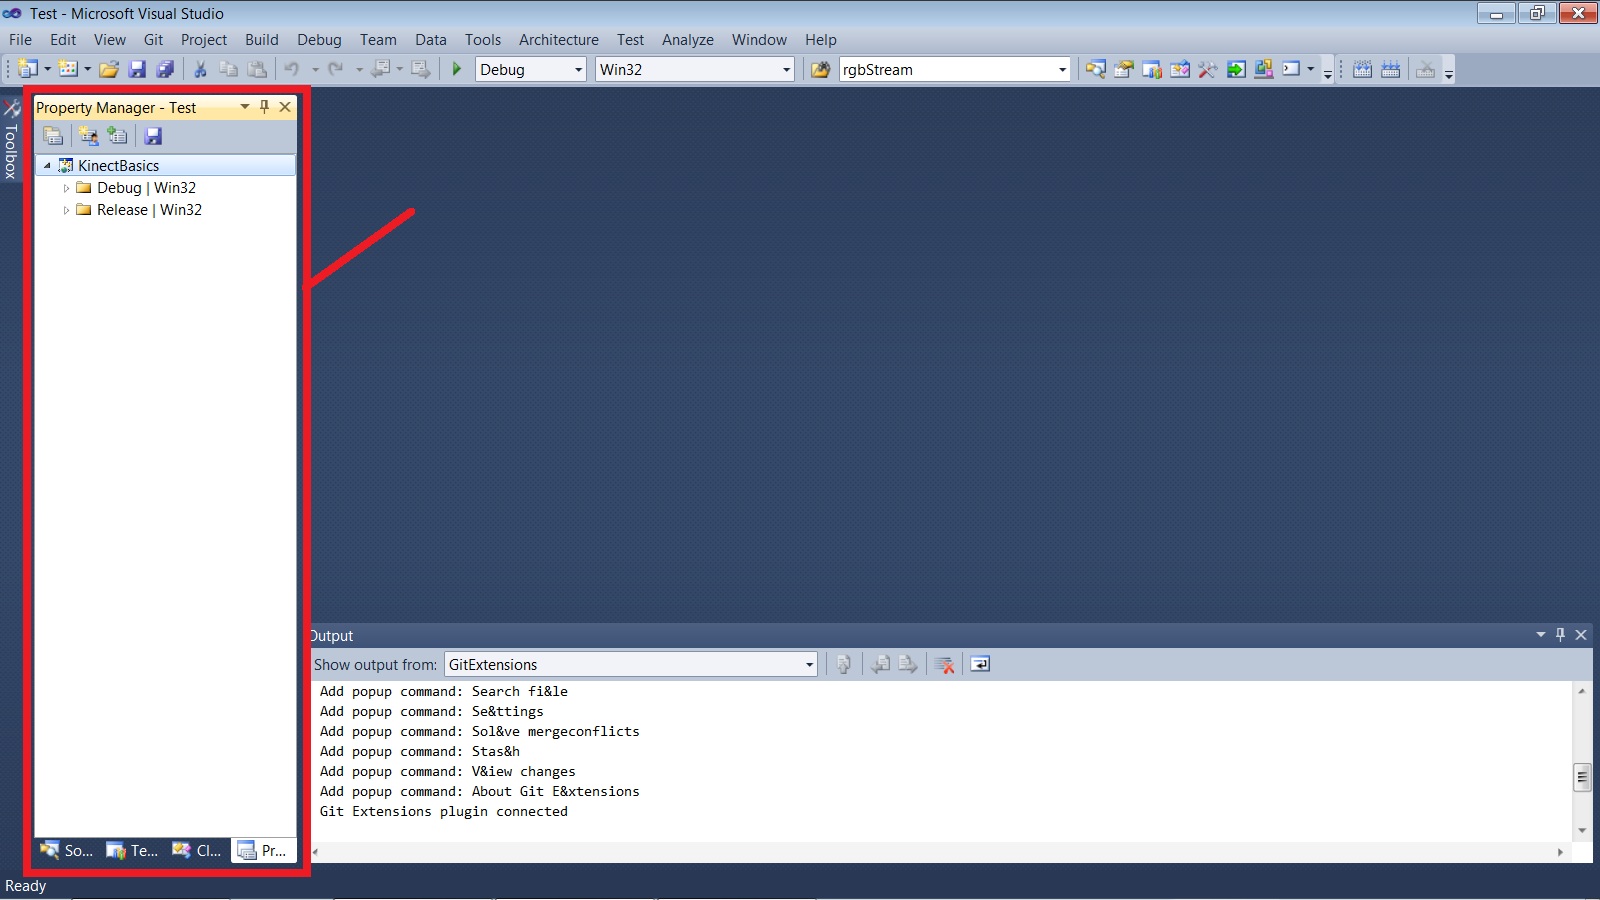Open the Git menu
1600x900 pixels.
pyautogui.click(x=153, y=40)
